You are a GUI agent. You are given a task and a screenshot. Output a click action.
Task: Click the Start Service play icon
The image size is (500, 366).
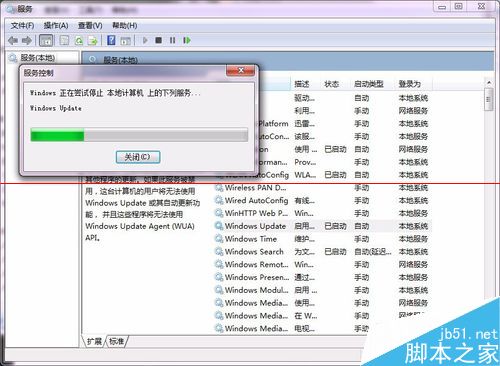pyautogui.click(x=145, y=40)
